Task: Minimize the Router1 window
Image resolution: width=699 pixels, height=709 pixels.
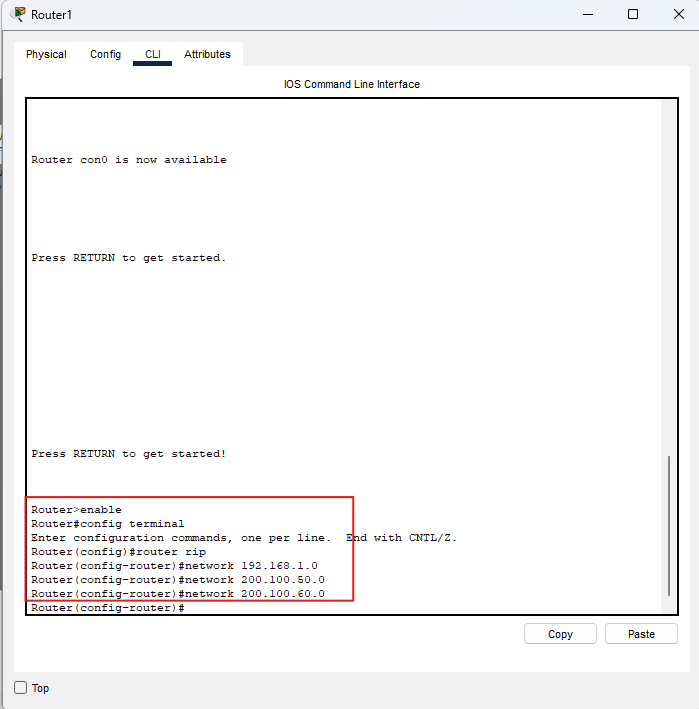Action: (x=588, y=14)
